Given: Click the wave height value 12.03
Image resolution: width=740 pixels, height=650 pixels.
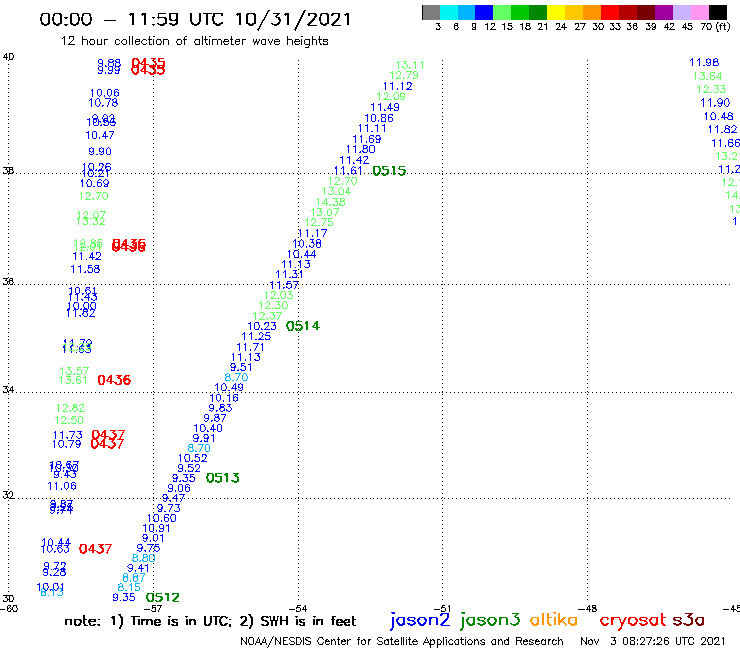Looking at the screenshot, I should point(278,295).
